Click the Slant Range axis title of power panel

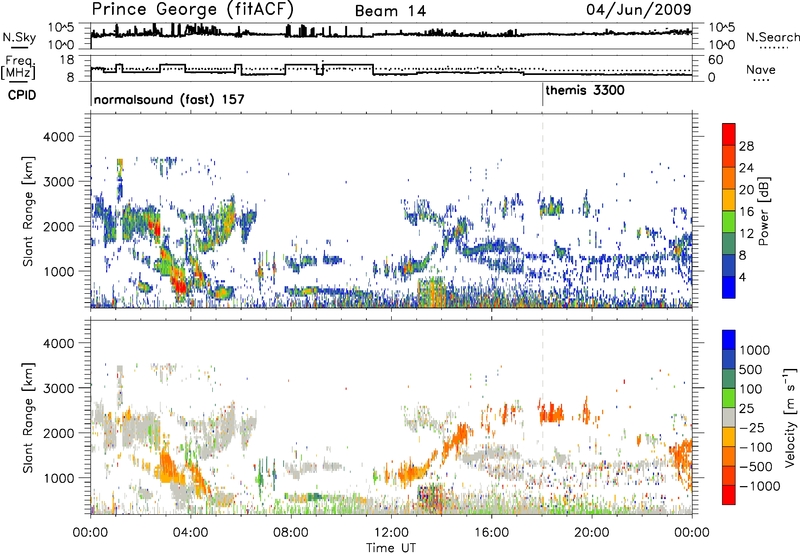[x=28, y=211]
